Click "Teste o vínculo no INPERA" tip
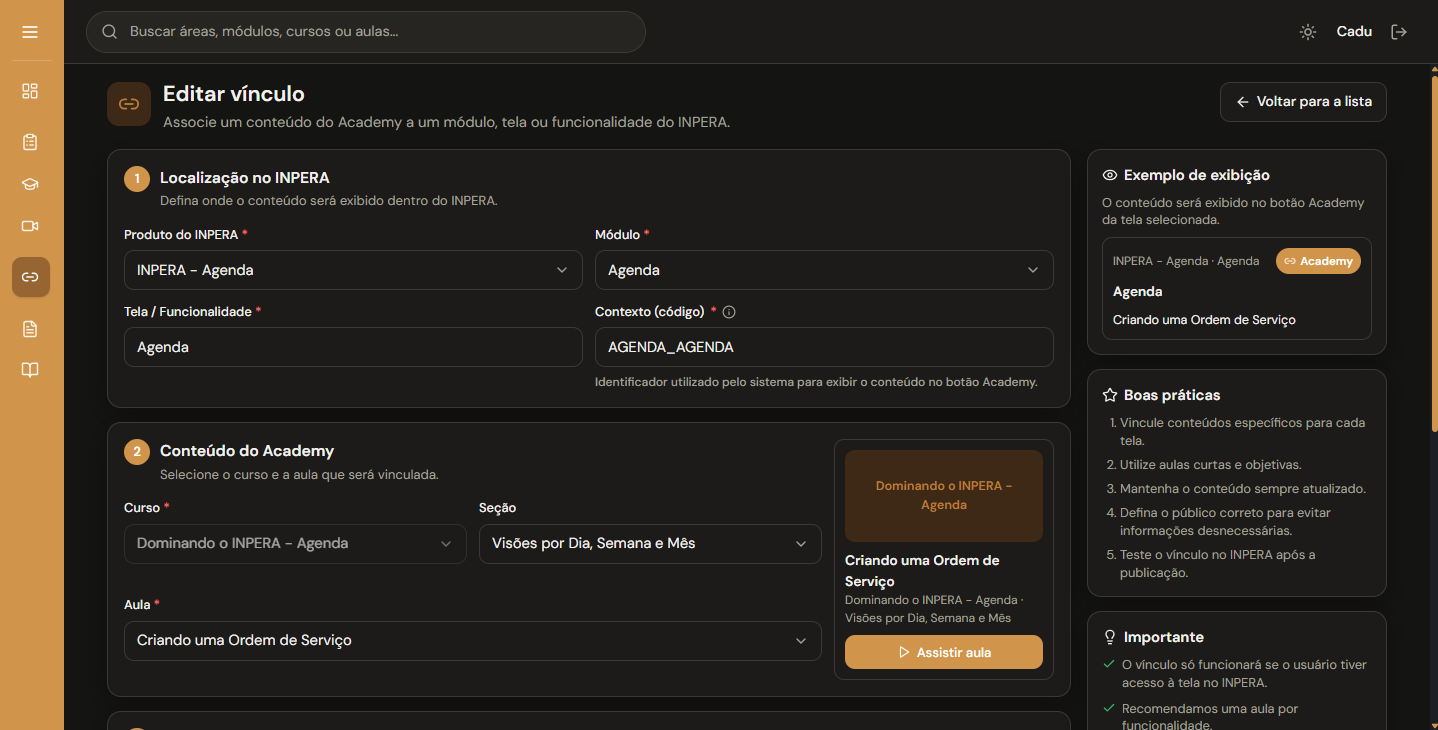Image resolution: width=1438 pixels, height=730 pixels. point(1217,564)
